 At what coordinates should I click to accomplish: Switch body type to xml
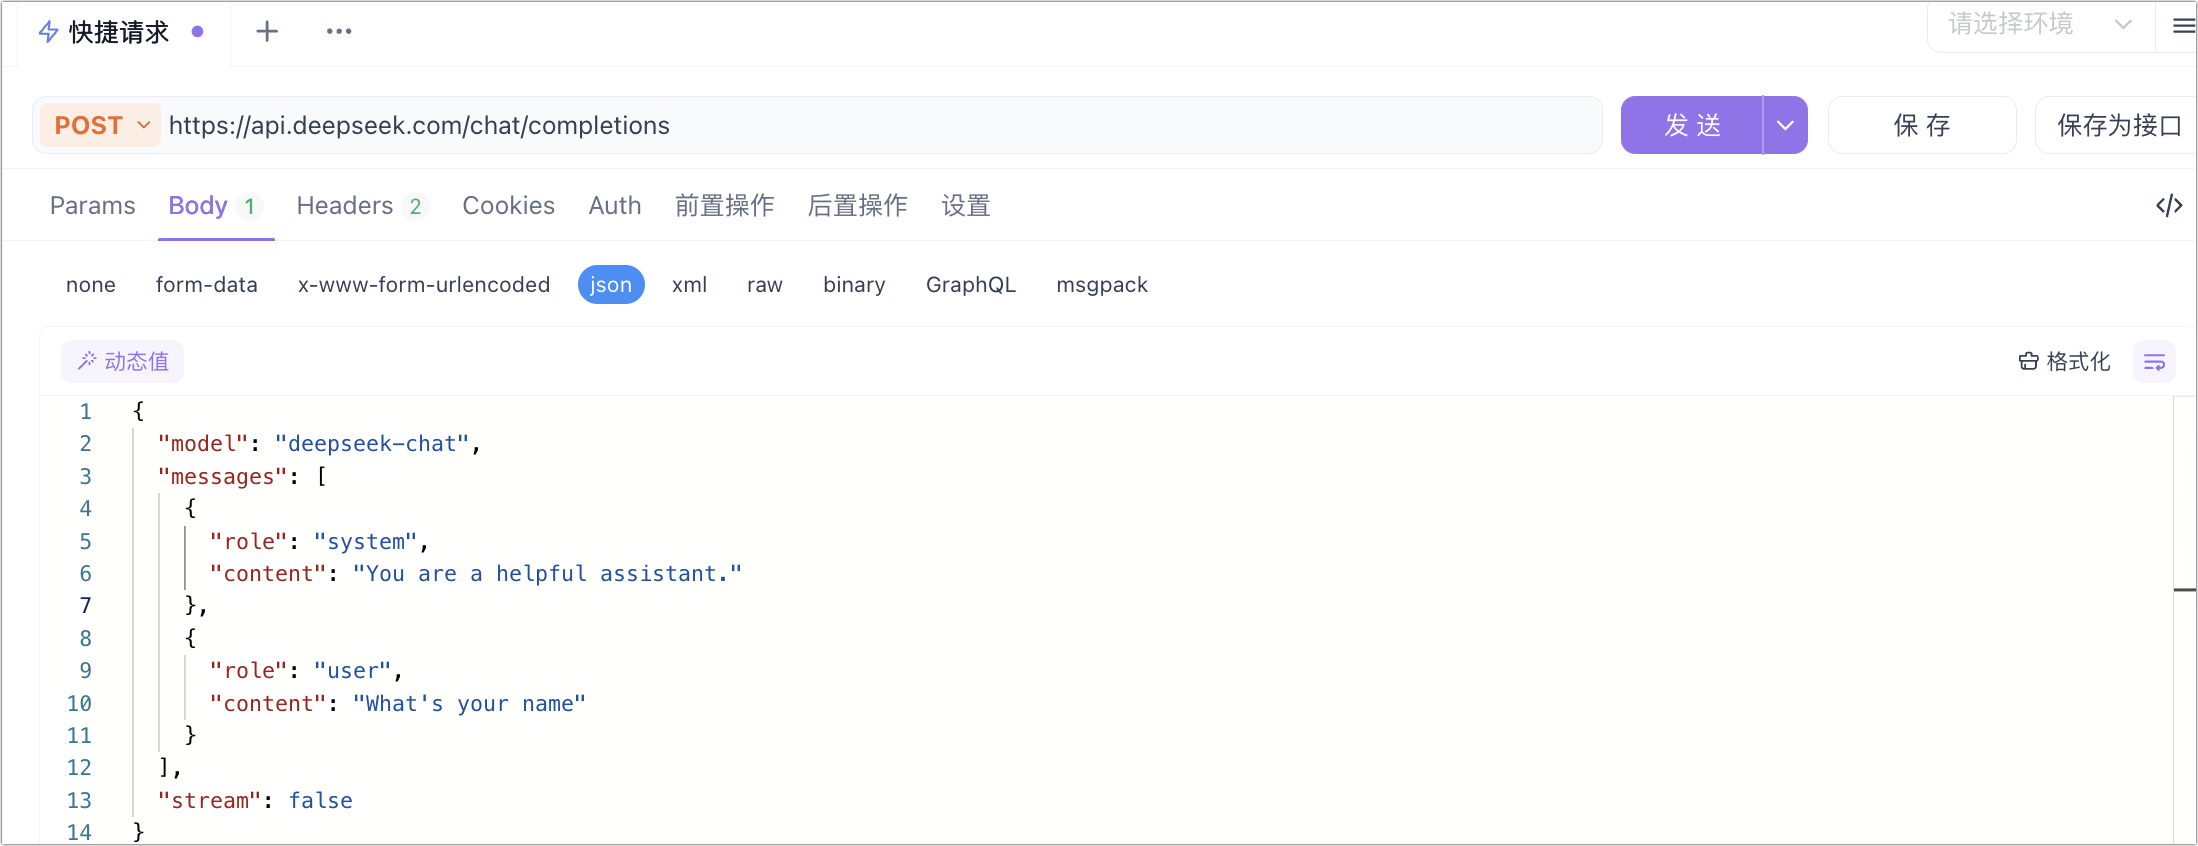(x=690, y=285)
